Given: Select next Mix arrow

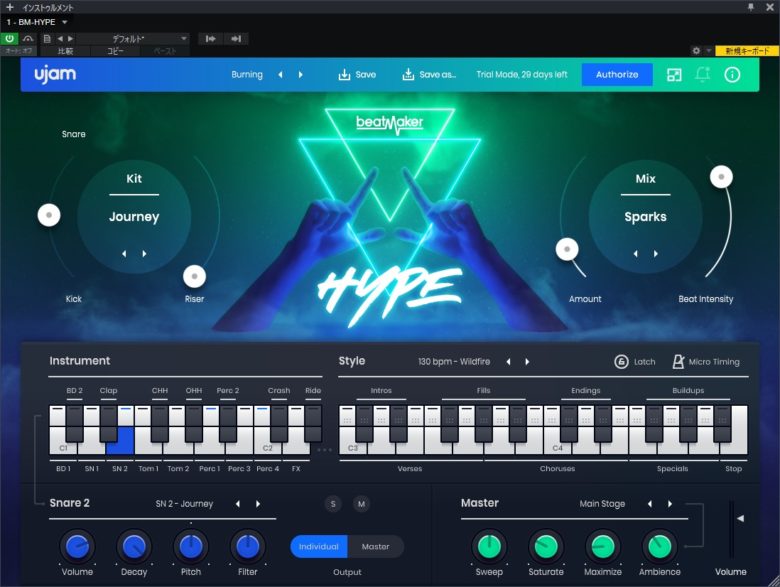Looking at the screenshot, I should coord(656,254).
